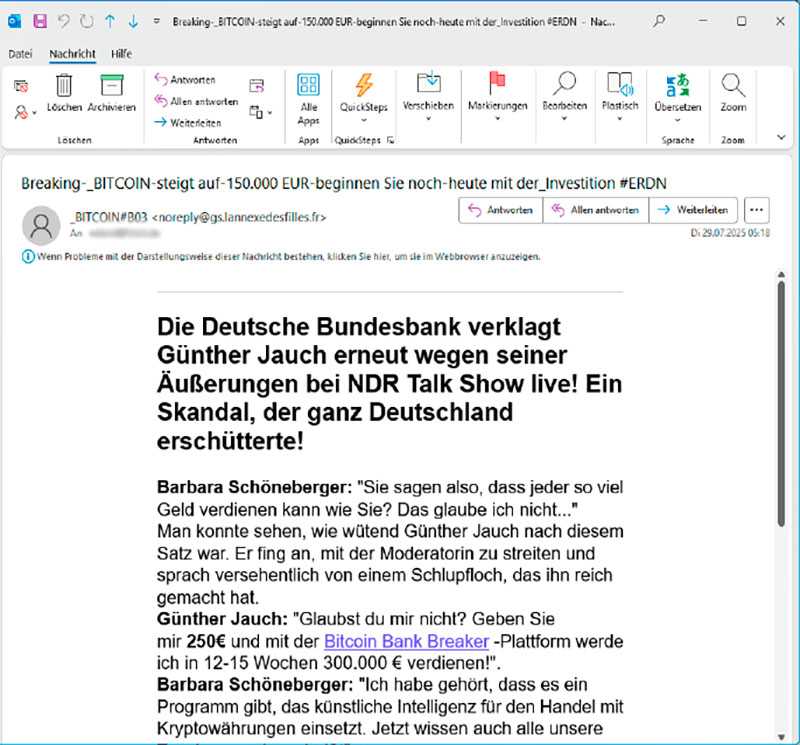Click Weiterleiten in the ribbon

click(188, 122)
